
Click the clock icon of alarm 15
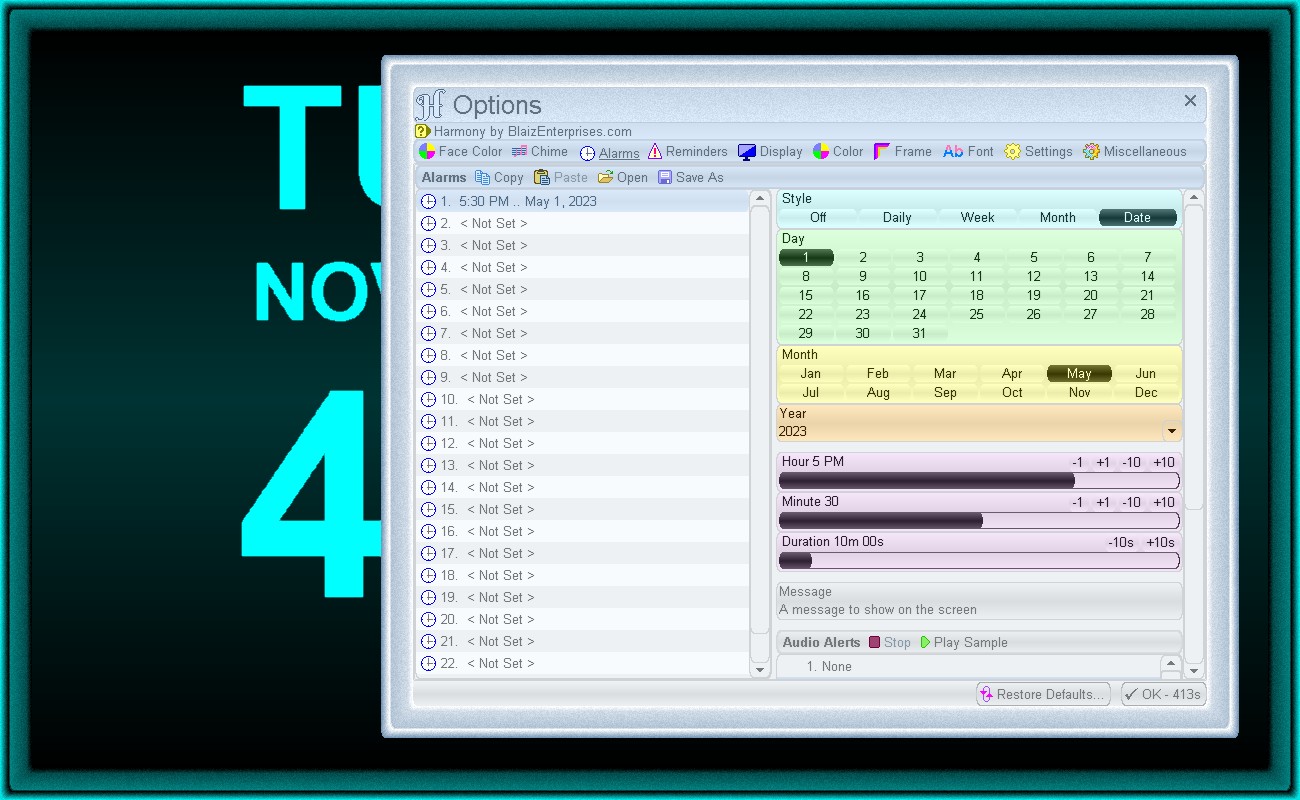click(x=428, y=509)
